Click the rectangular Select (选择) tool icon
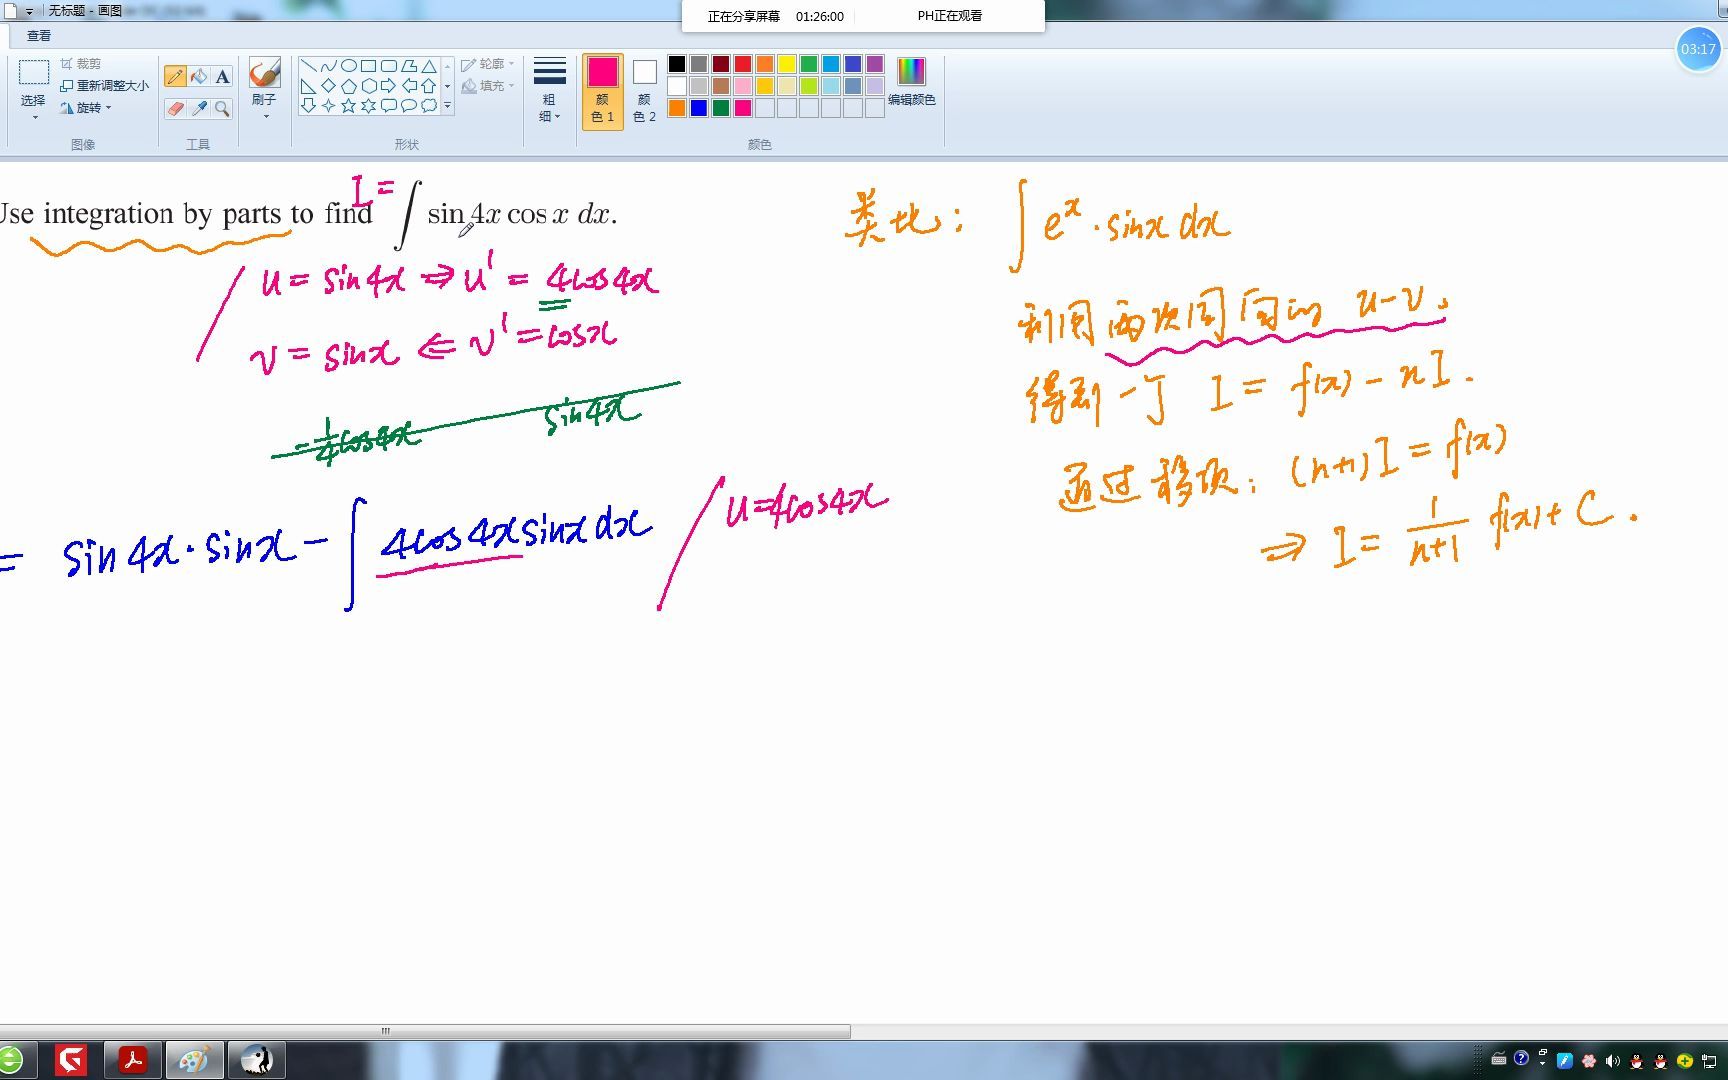This screenshot has height=1080, width=1728. click(x=33, y=73)
